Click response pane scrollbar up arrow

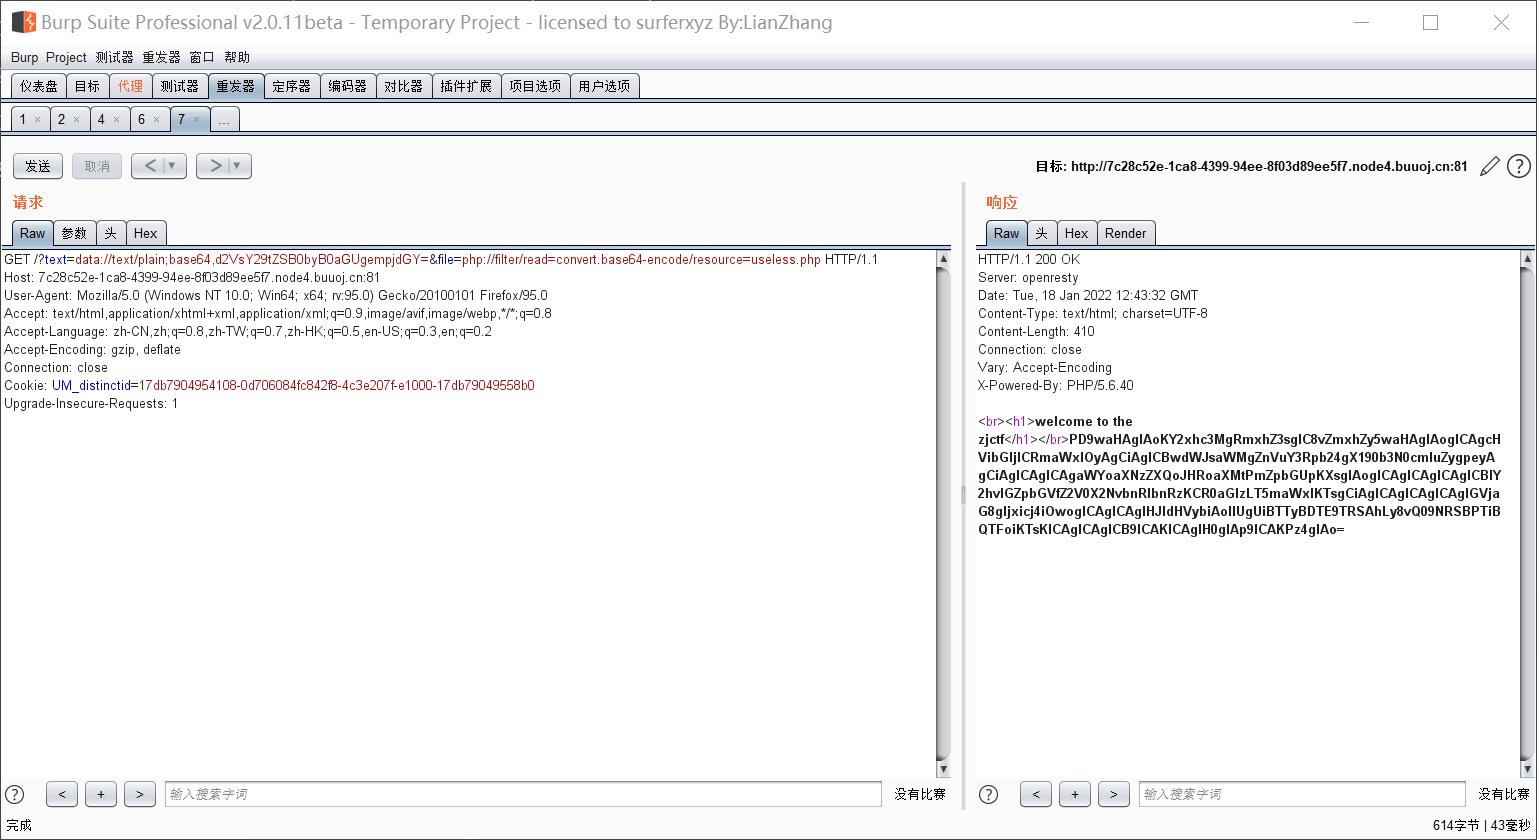click(1526, 259)
